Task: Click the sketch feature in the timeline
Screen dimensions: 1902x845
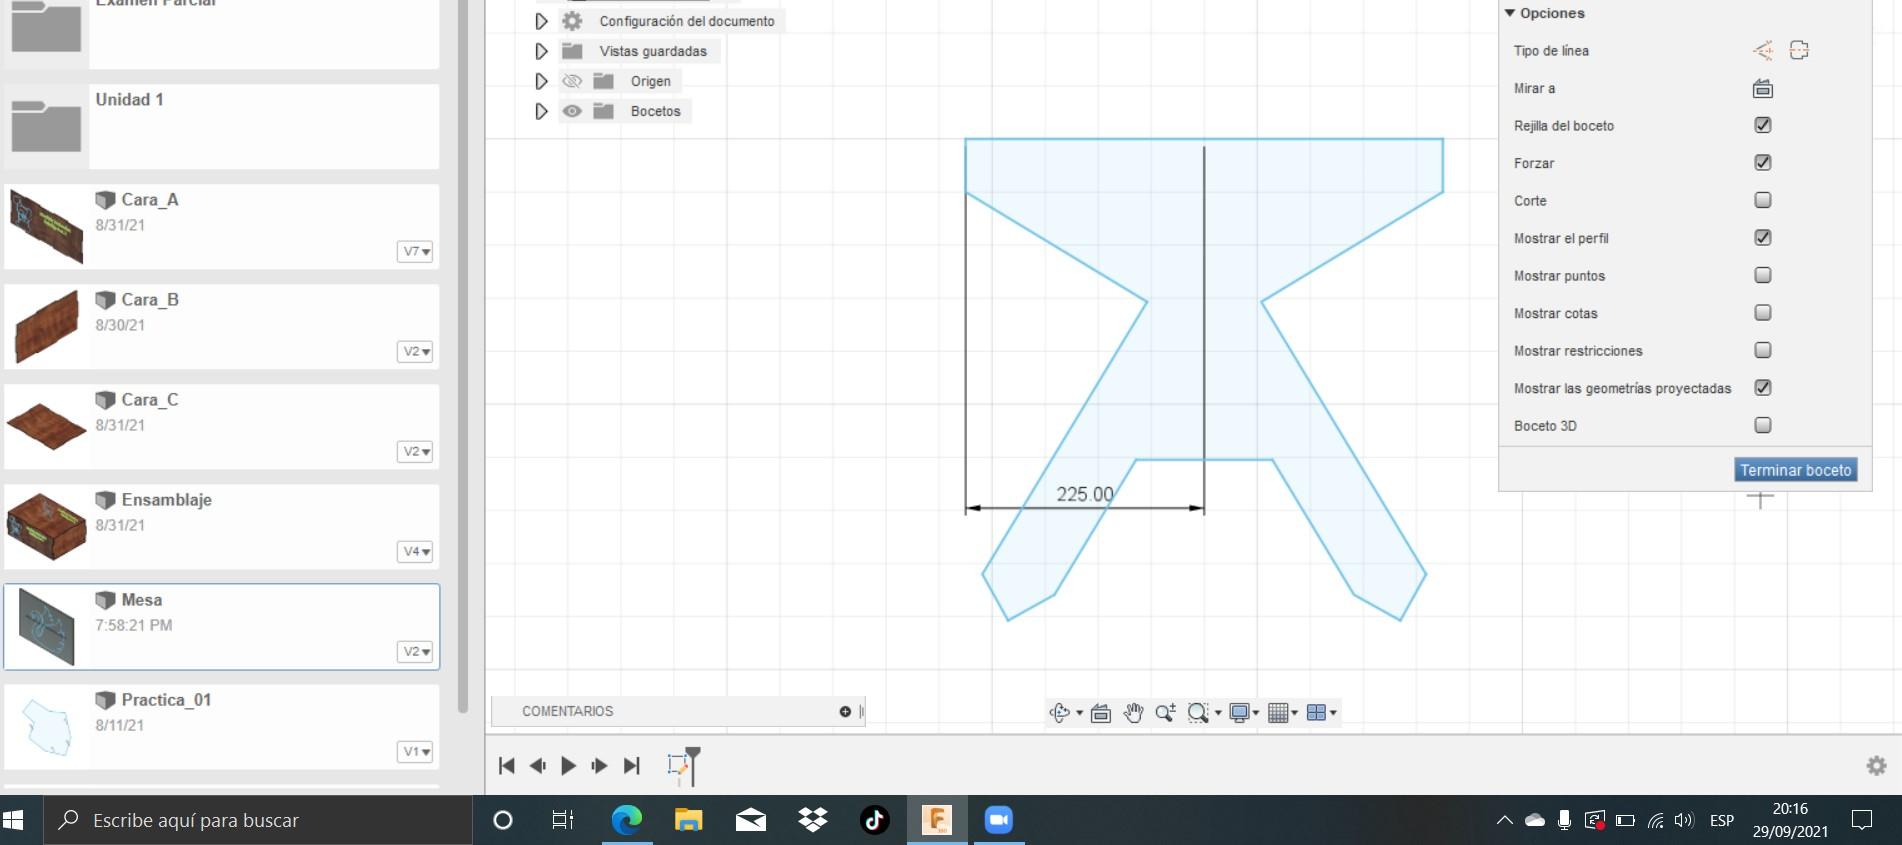Action: click(x=678, y=766)
